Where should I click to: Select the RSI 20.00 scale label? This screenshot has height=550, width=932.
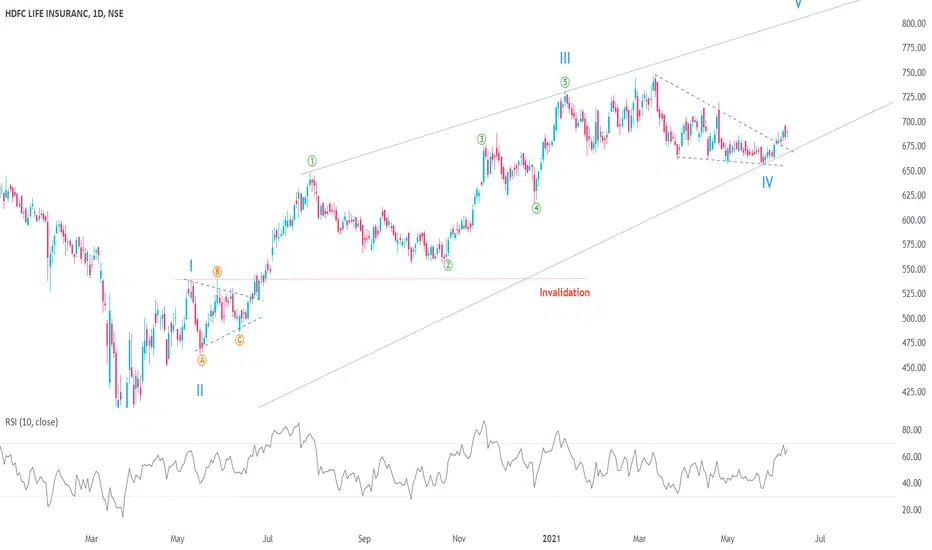click(912, 510)
